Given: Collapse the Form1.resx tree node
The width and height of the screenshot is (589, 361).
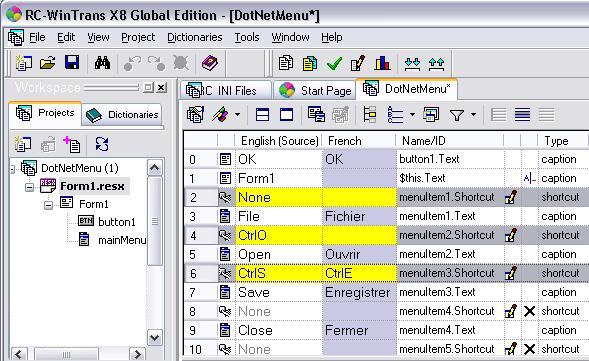Looking at the screenshot, I should [x=29, y=187].
